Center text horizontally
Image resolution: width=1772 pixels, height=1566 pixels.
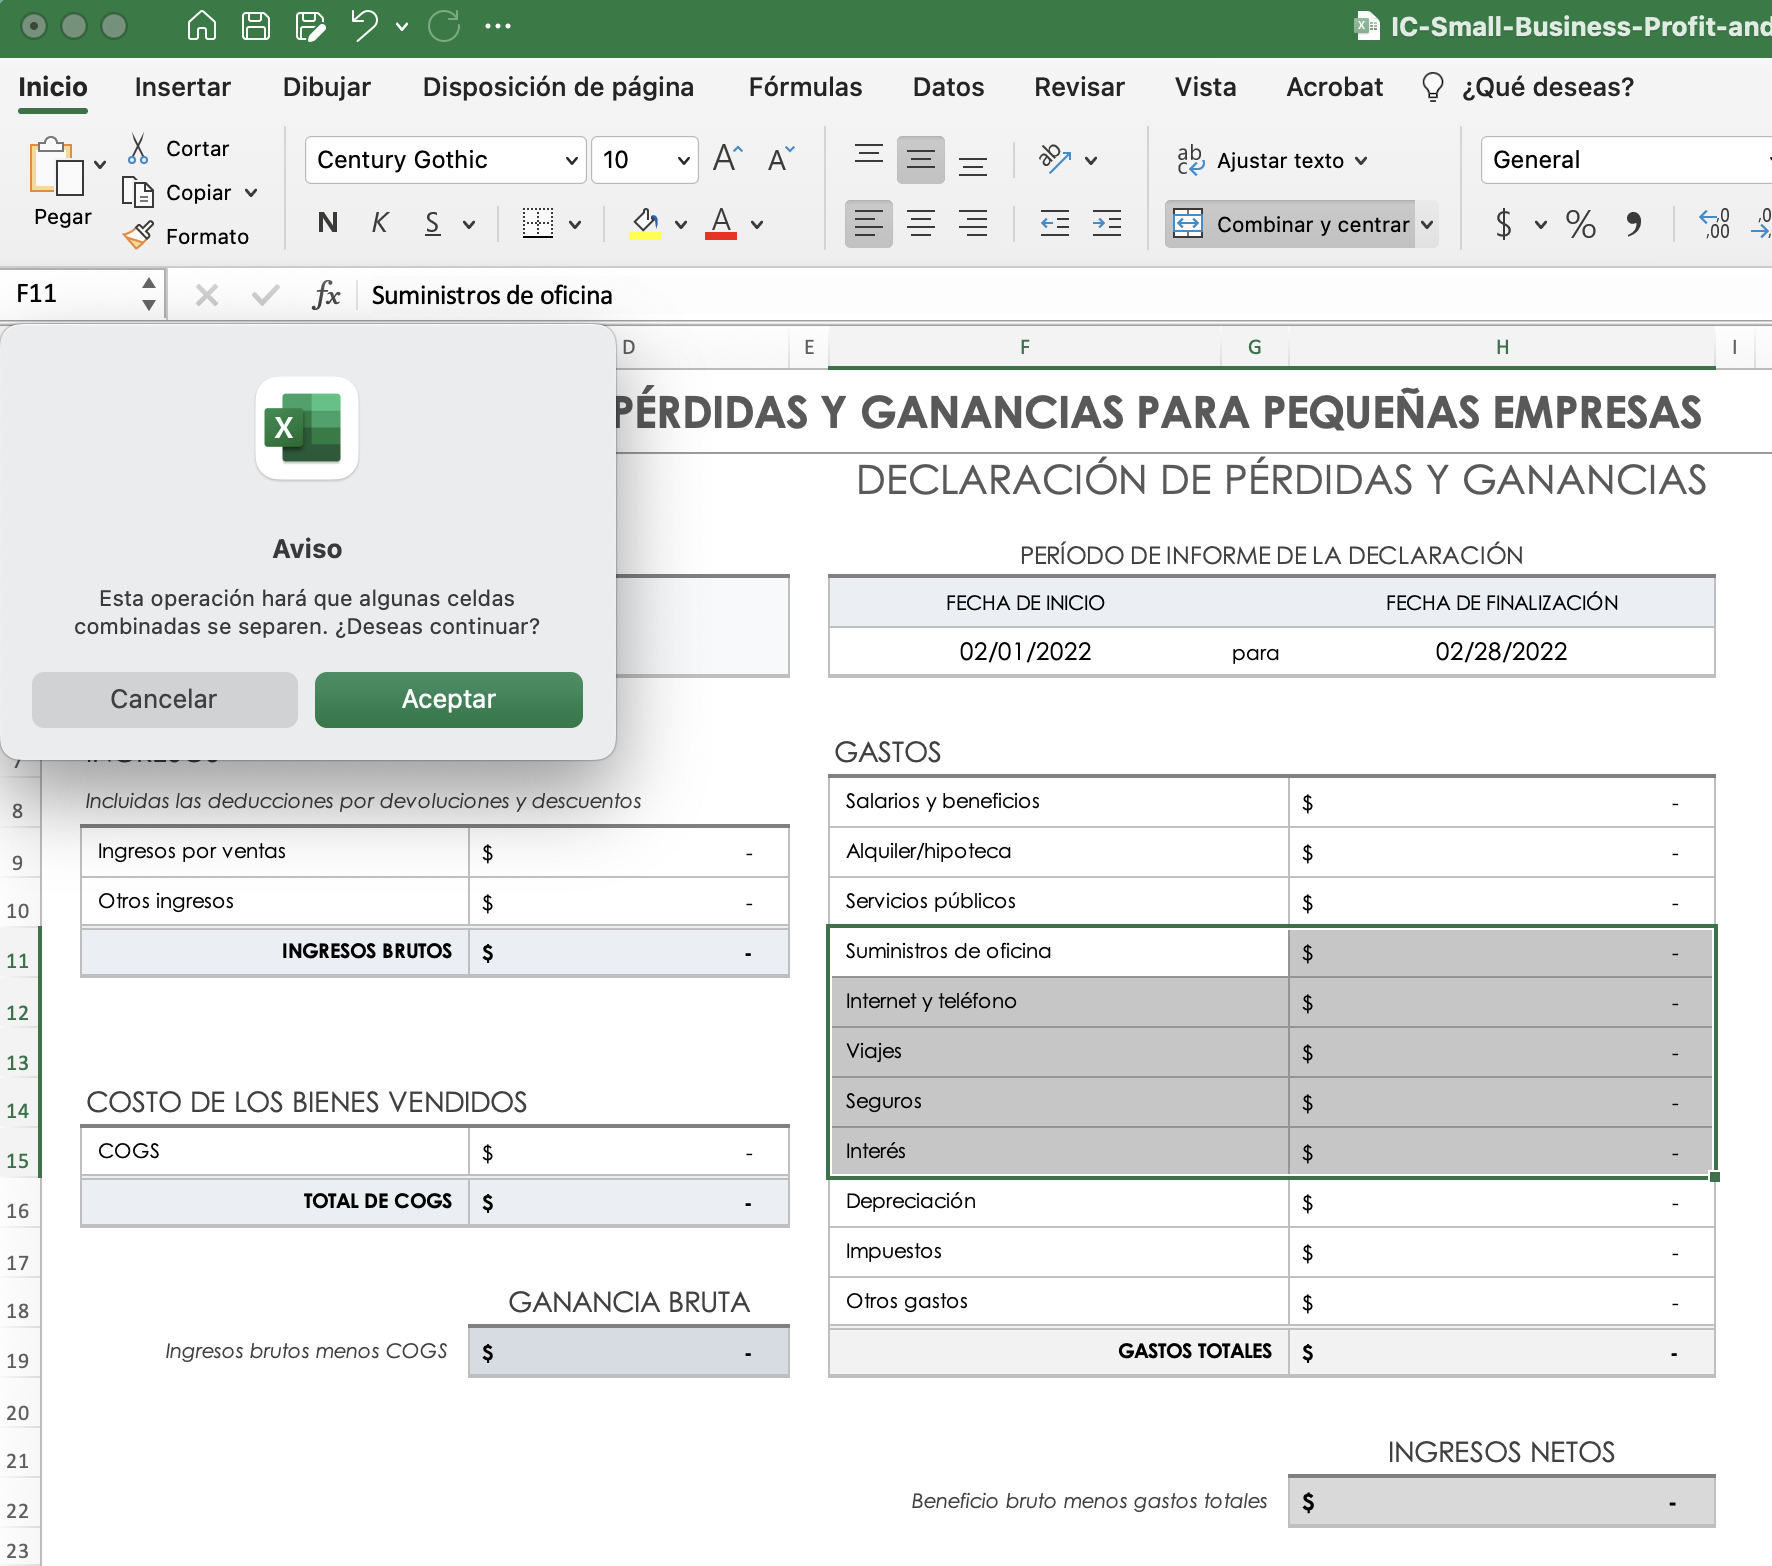pyautogui.click(x=921, y=223)
